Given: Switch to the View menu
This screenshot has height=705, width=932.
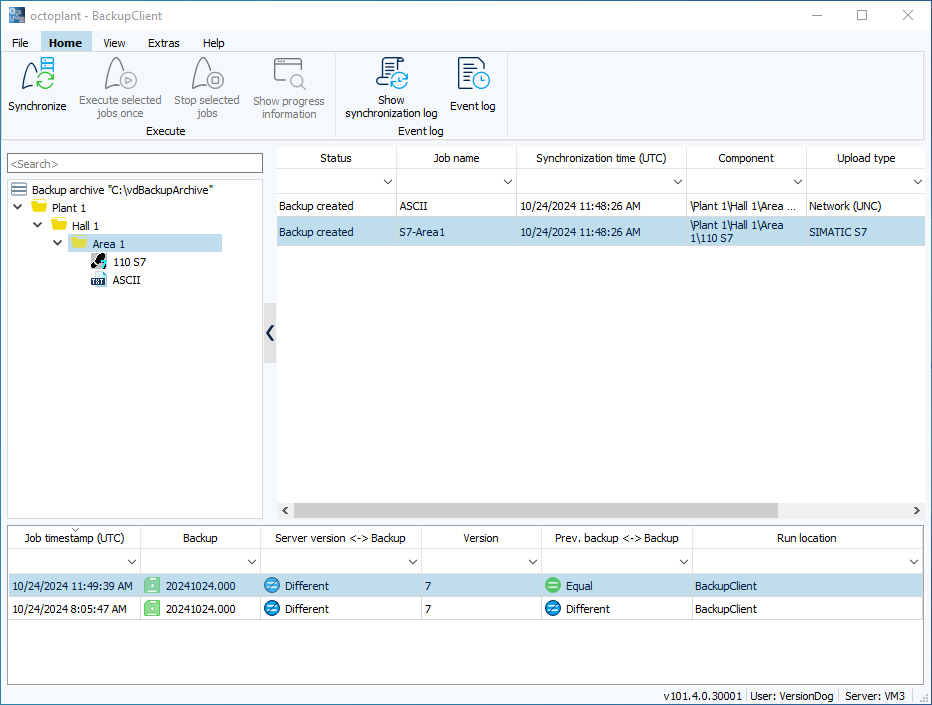Looking at the screenshot, I should [x=113, y=43].
